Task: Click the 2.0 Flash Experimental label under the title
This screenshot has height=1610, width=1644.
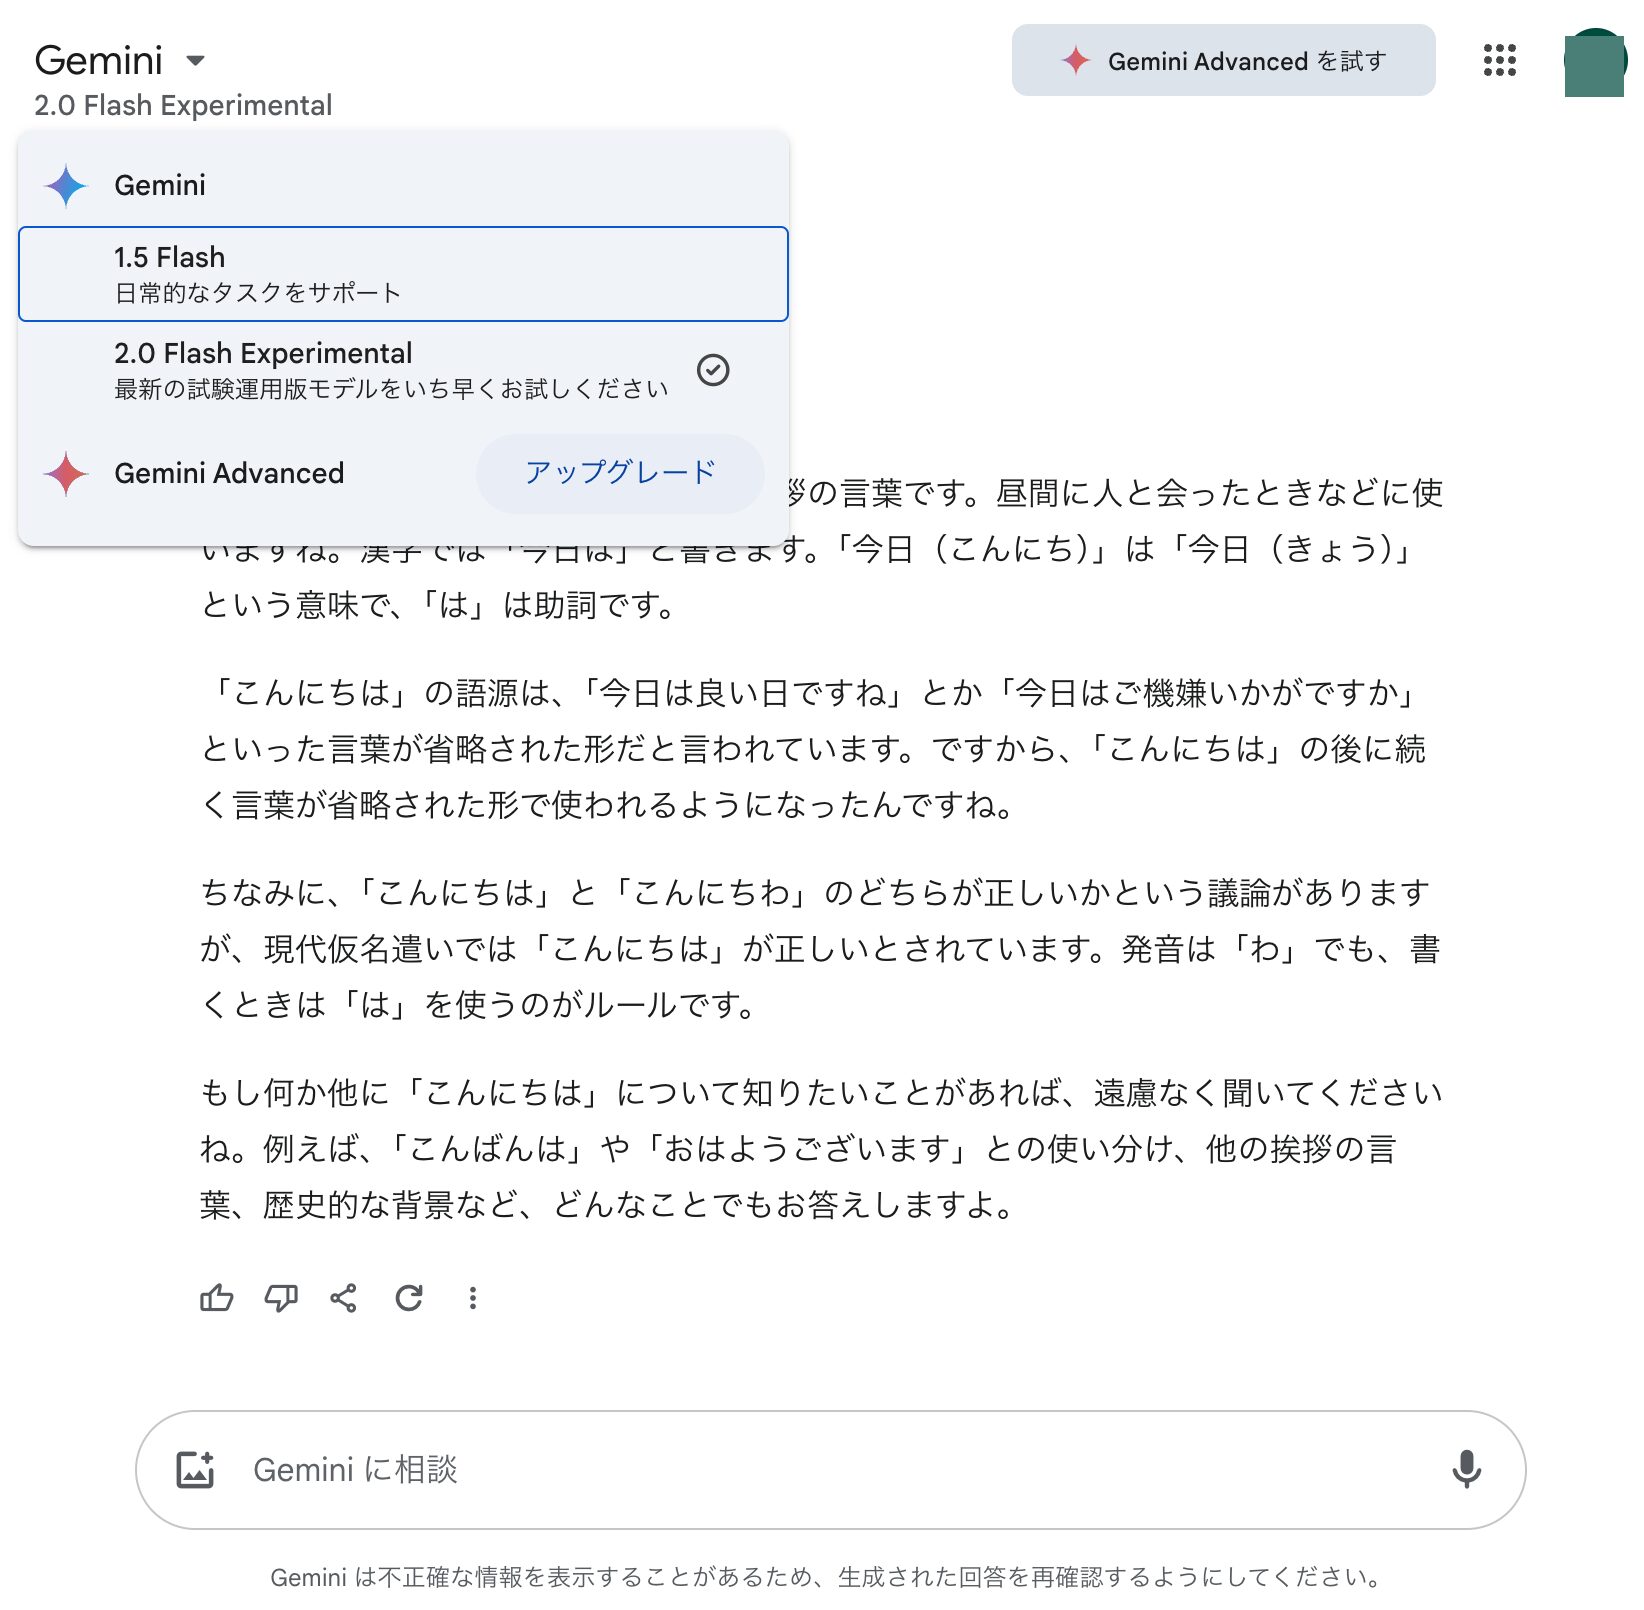Action: (x=183, y=105)
